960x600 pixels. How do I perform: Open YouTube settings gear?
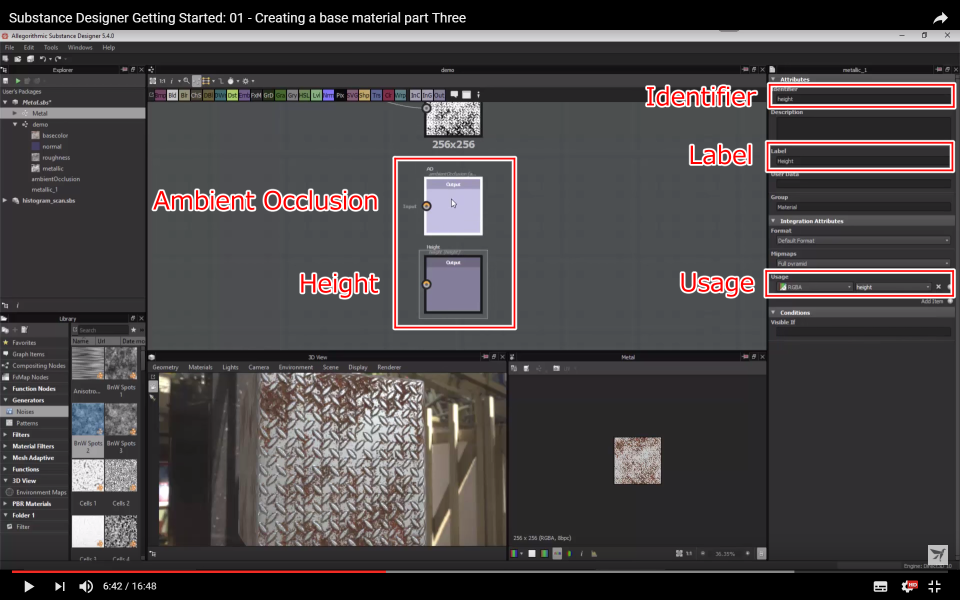[909, 586]
